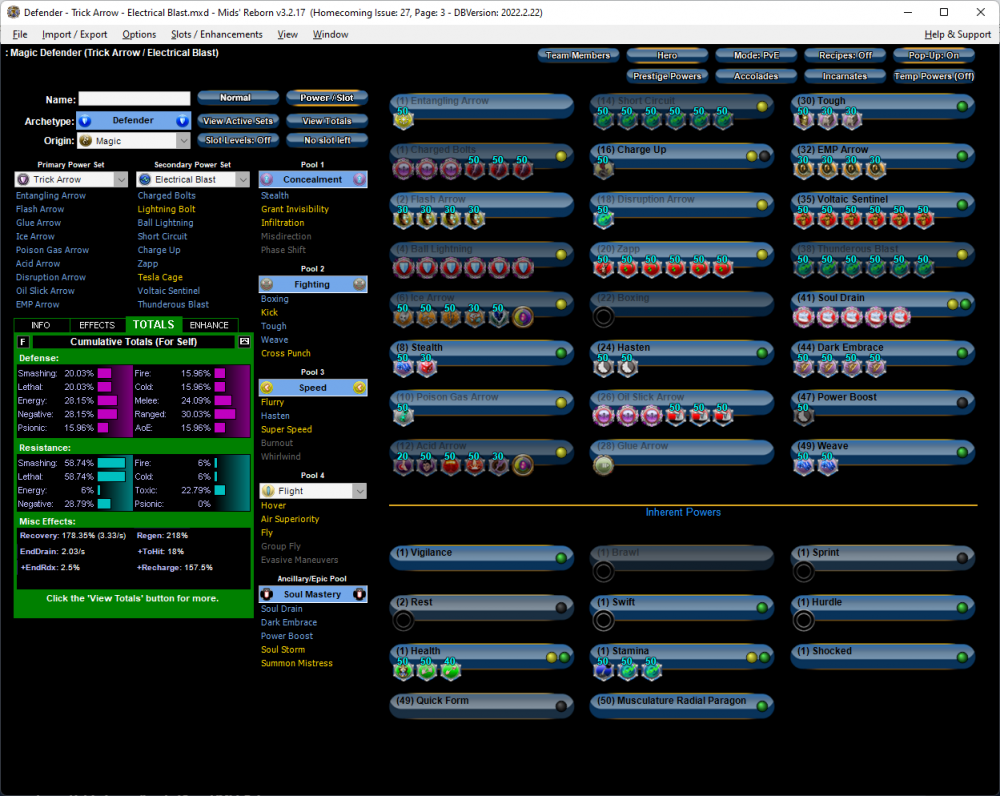The width and height of the screenshot is (1000, 796).
Task: Click the Name text field
Action: coord(134,99)
